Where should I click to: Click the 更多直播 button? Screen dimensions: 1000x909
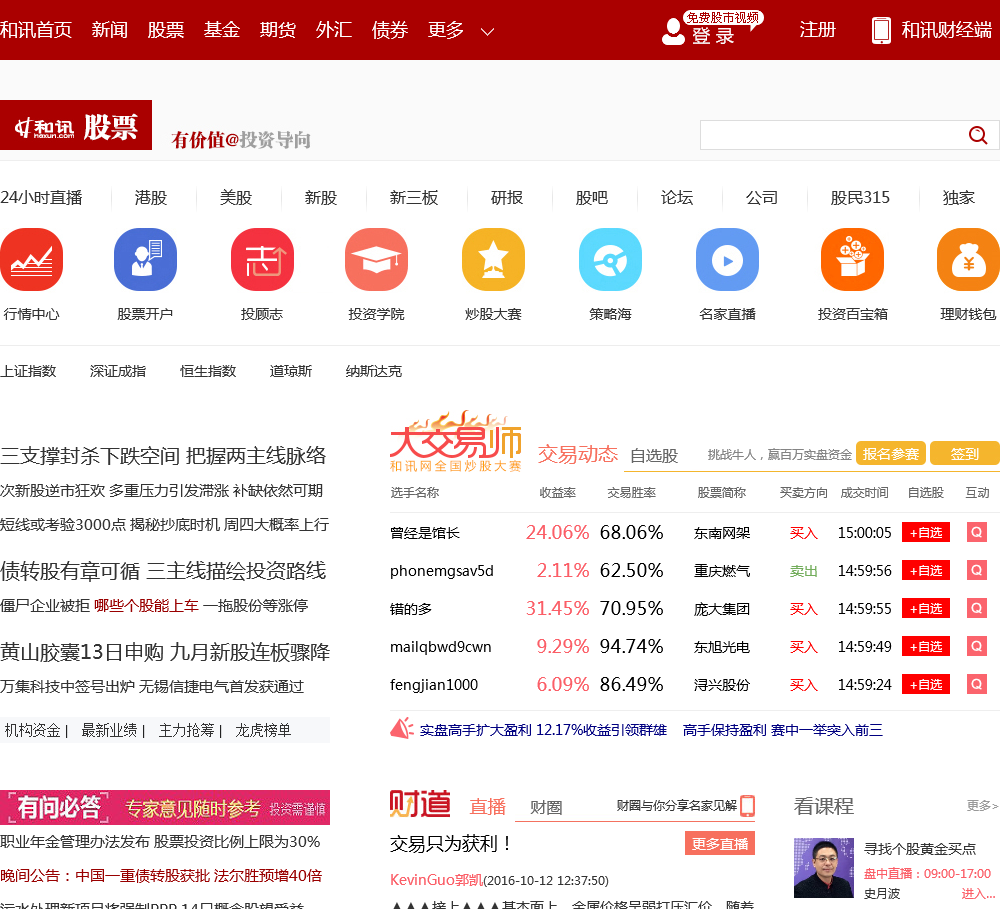click(x=720, y=843)
